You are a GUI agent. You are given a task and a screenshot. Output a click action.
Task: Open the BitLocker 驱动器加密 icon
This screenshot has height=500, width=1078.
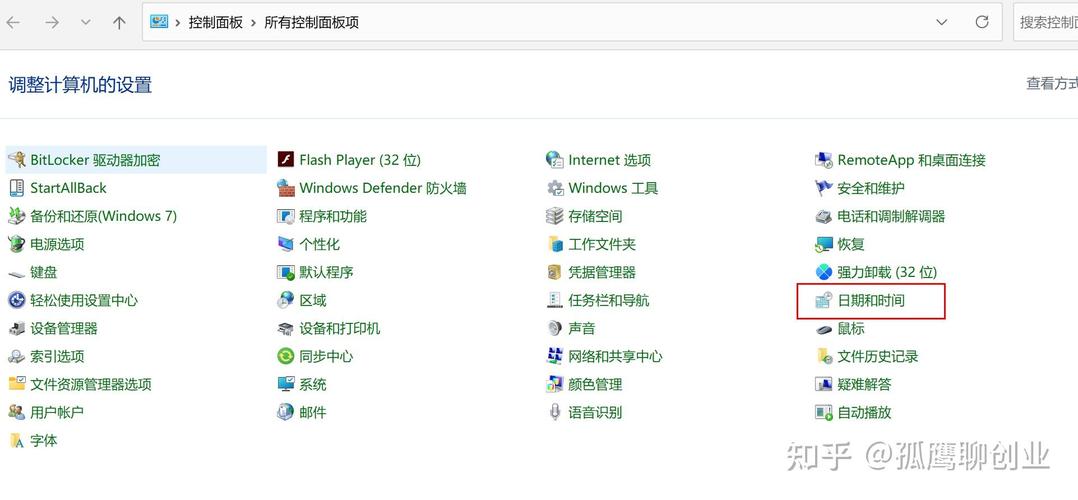coord(16,160)
